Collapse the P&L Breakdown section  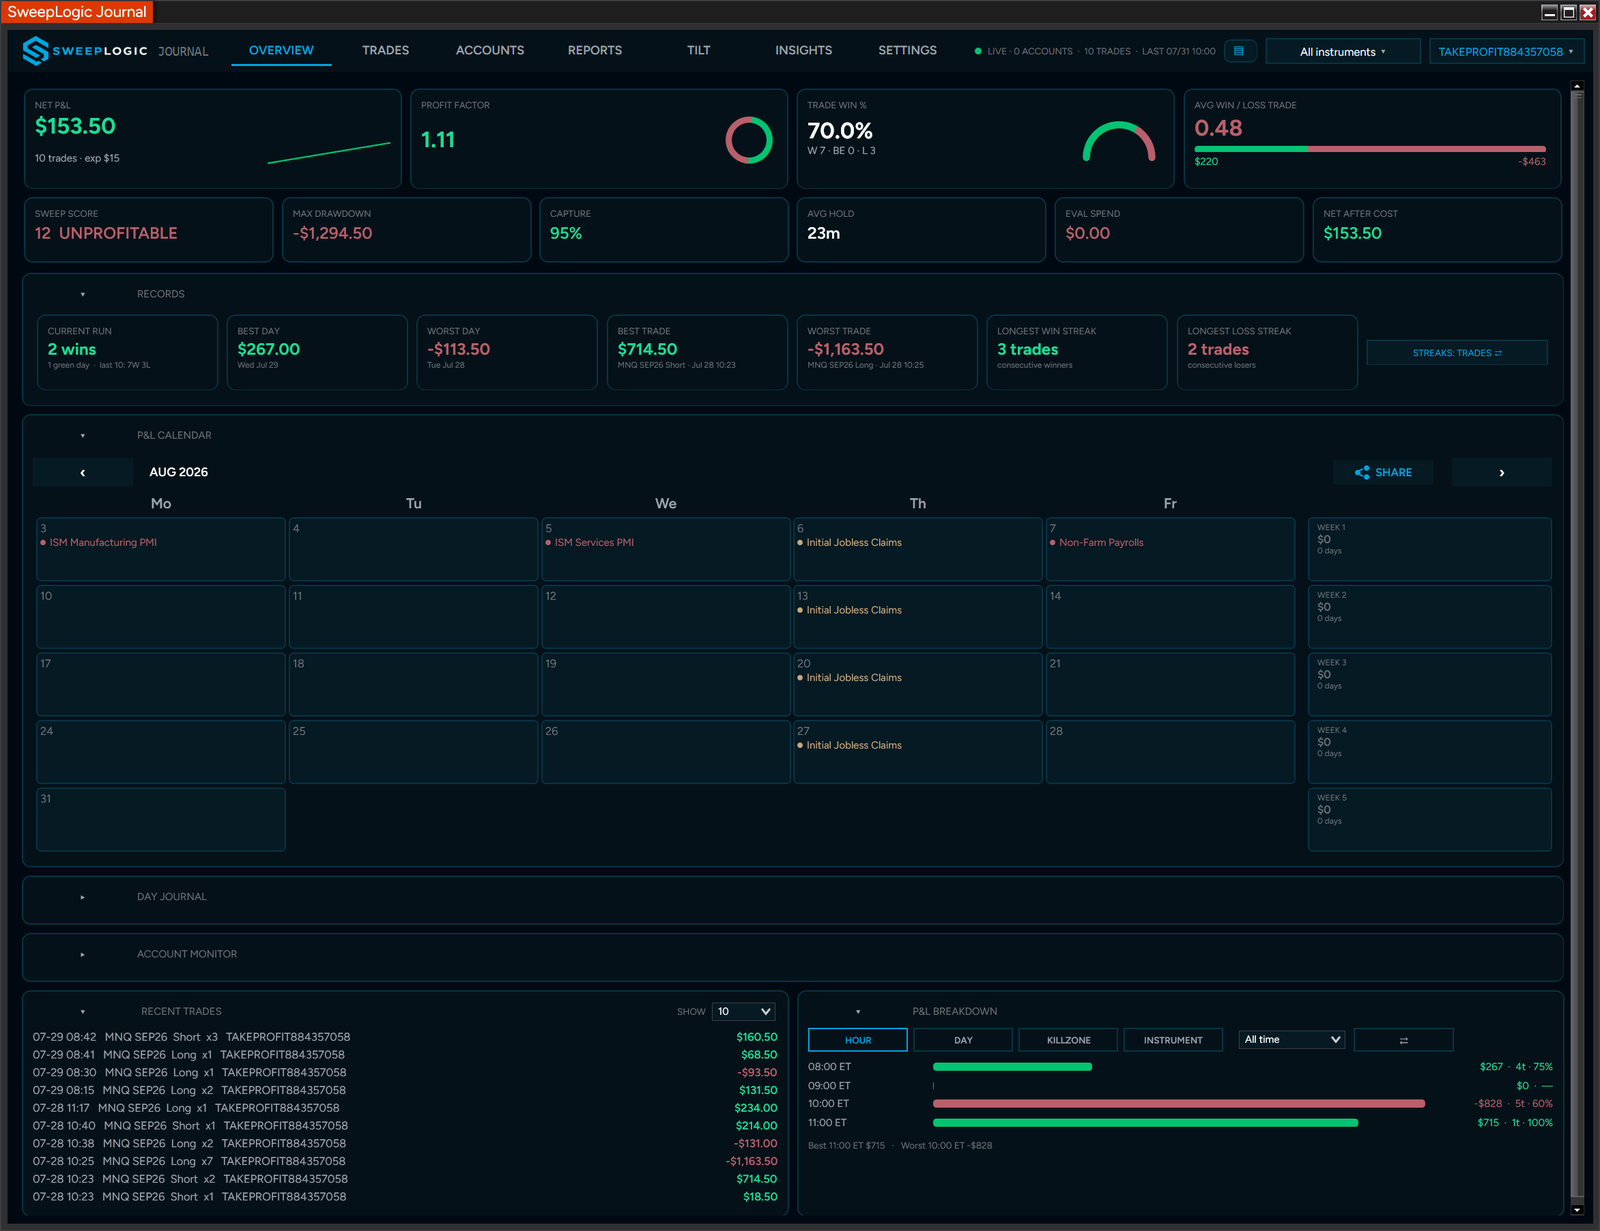coord(858,1011)
